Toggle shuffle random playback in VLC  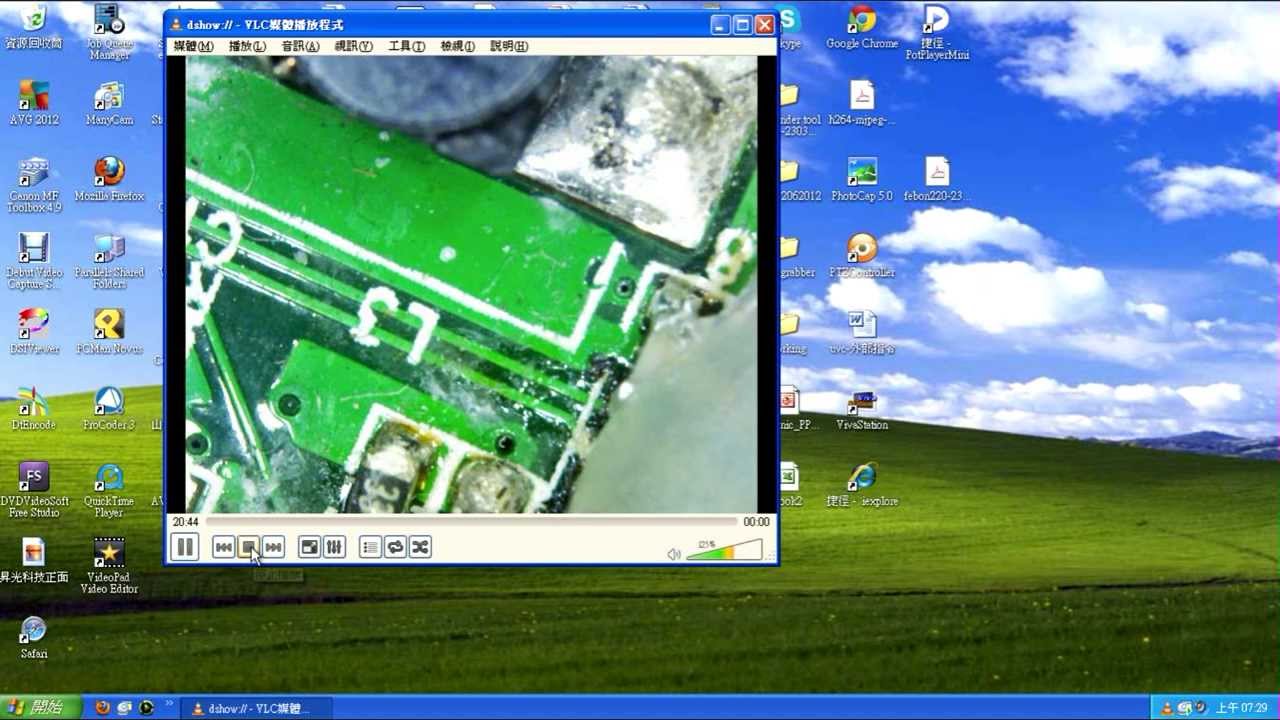coord(420,547)
